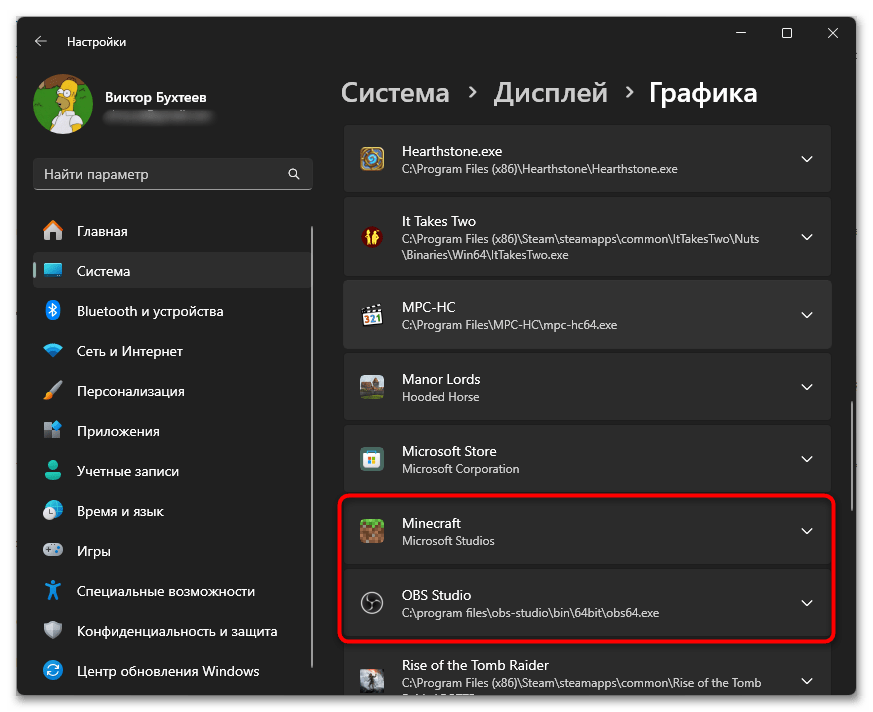Click the paintbrush icon for Персонализация

coord(53,391)
